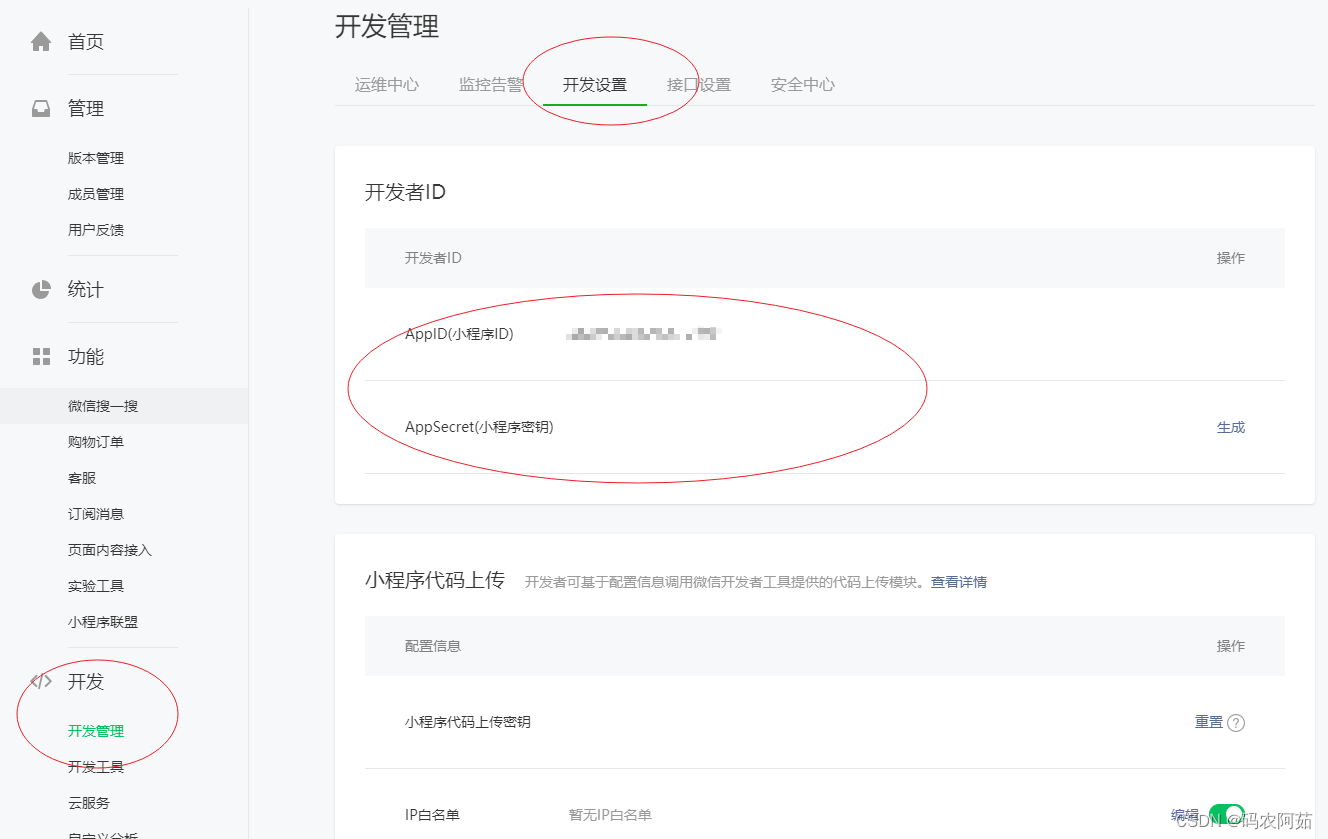Open the 统计 section
This screenshot has height=839, width=1328.
[x=86, y=289]
